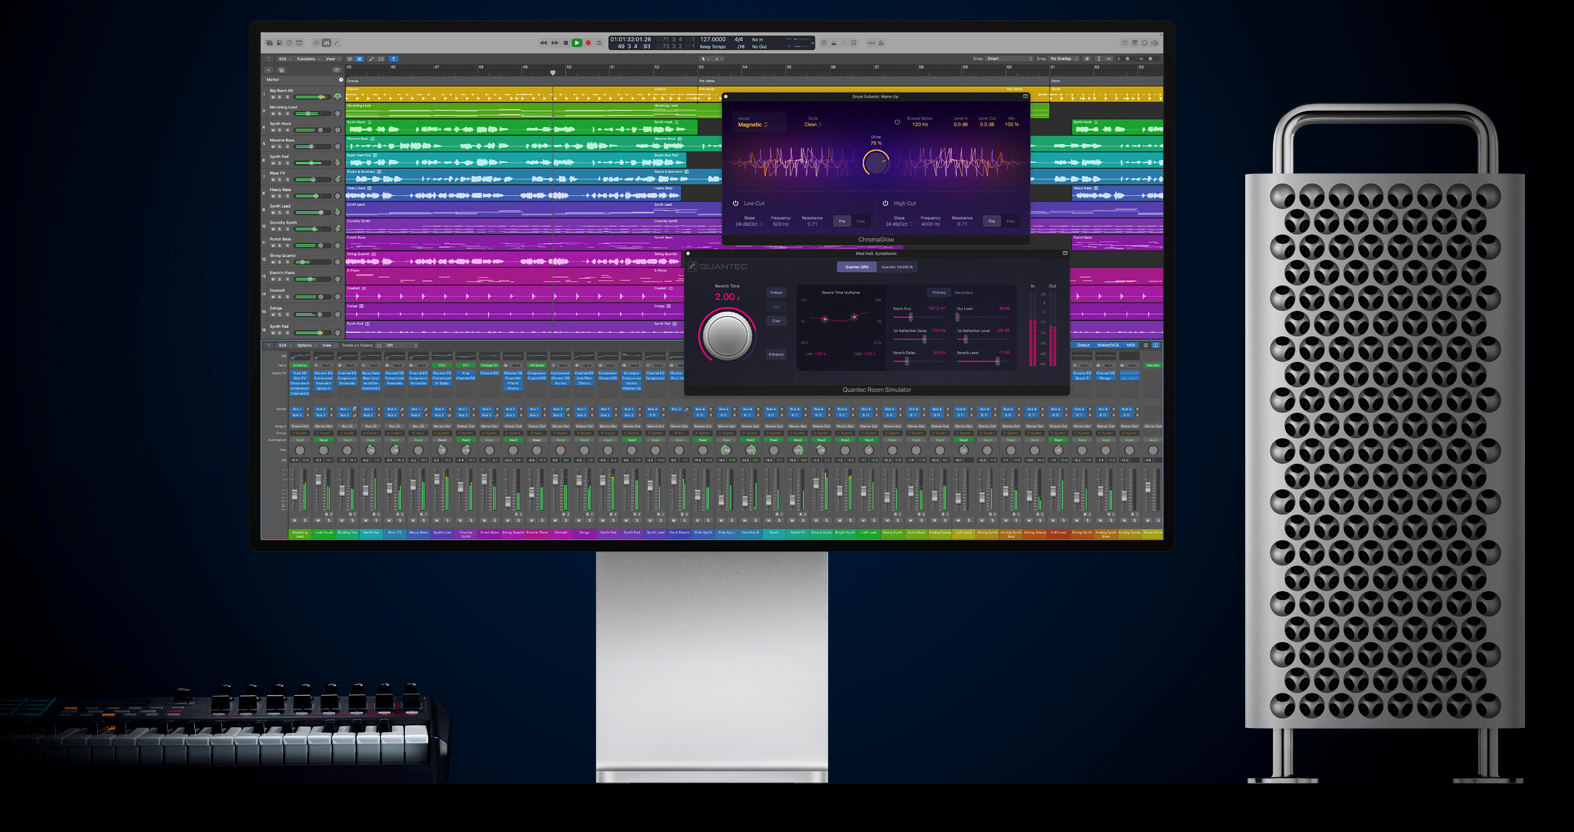Image resolution: width=1574 pixels, height=832 pixels.
Task: Click the Quantec Room Size slider
Action: 919,317
